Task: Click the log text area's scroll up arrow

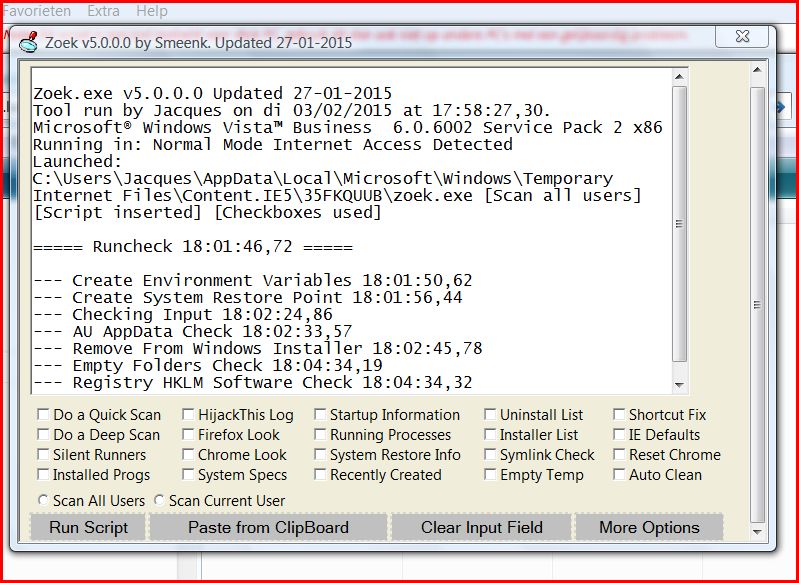Action: (679, 76)
